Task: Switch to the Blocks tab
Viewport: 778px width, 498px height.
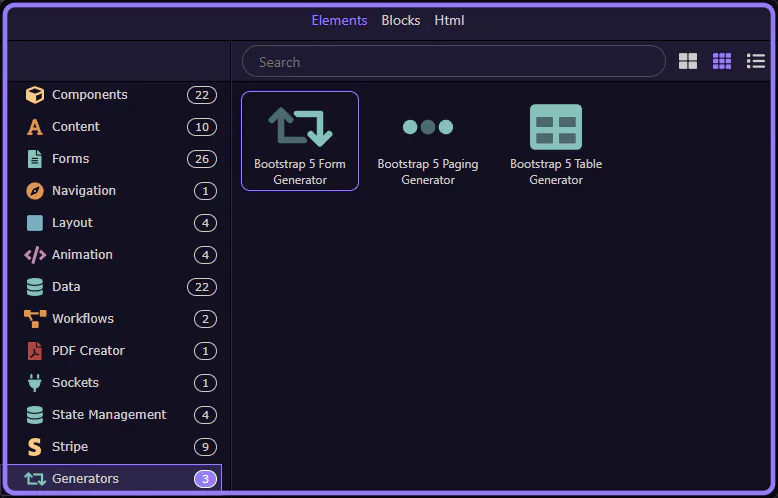Action: point(401,21)
